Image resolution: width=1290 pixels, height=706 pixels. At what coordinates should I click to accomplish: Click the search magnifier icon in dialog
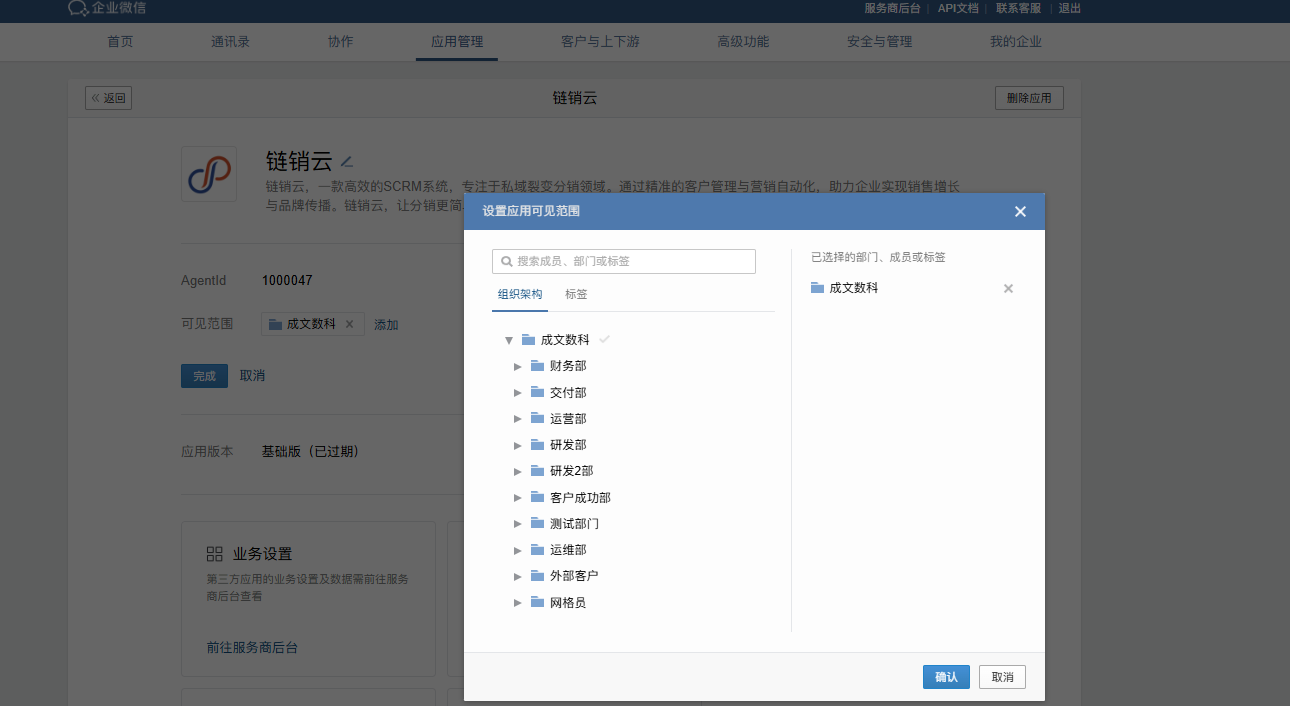click(506, 261)
